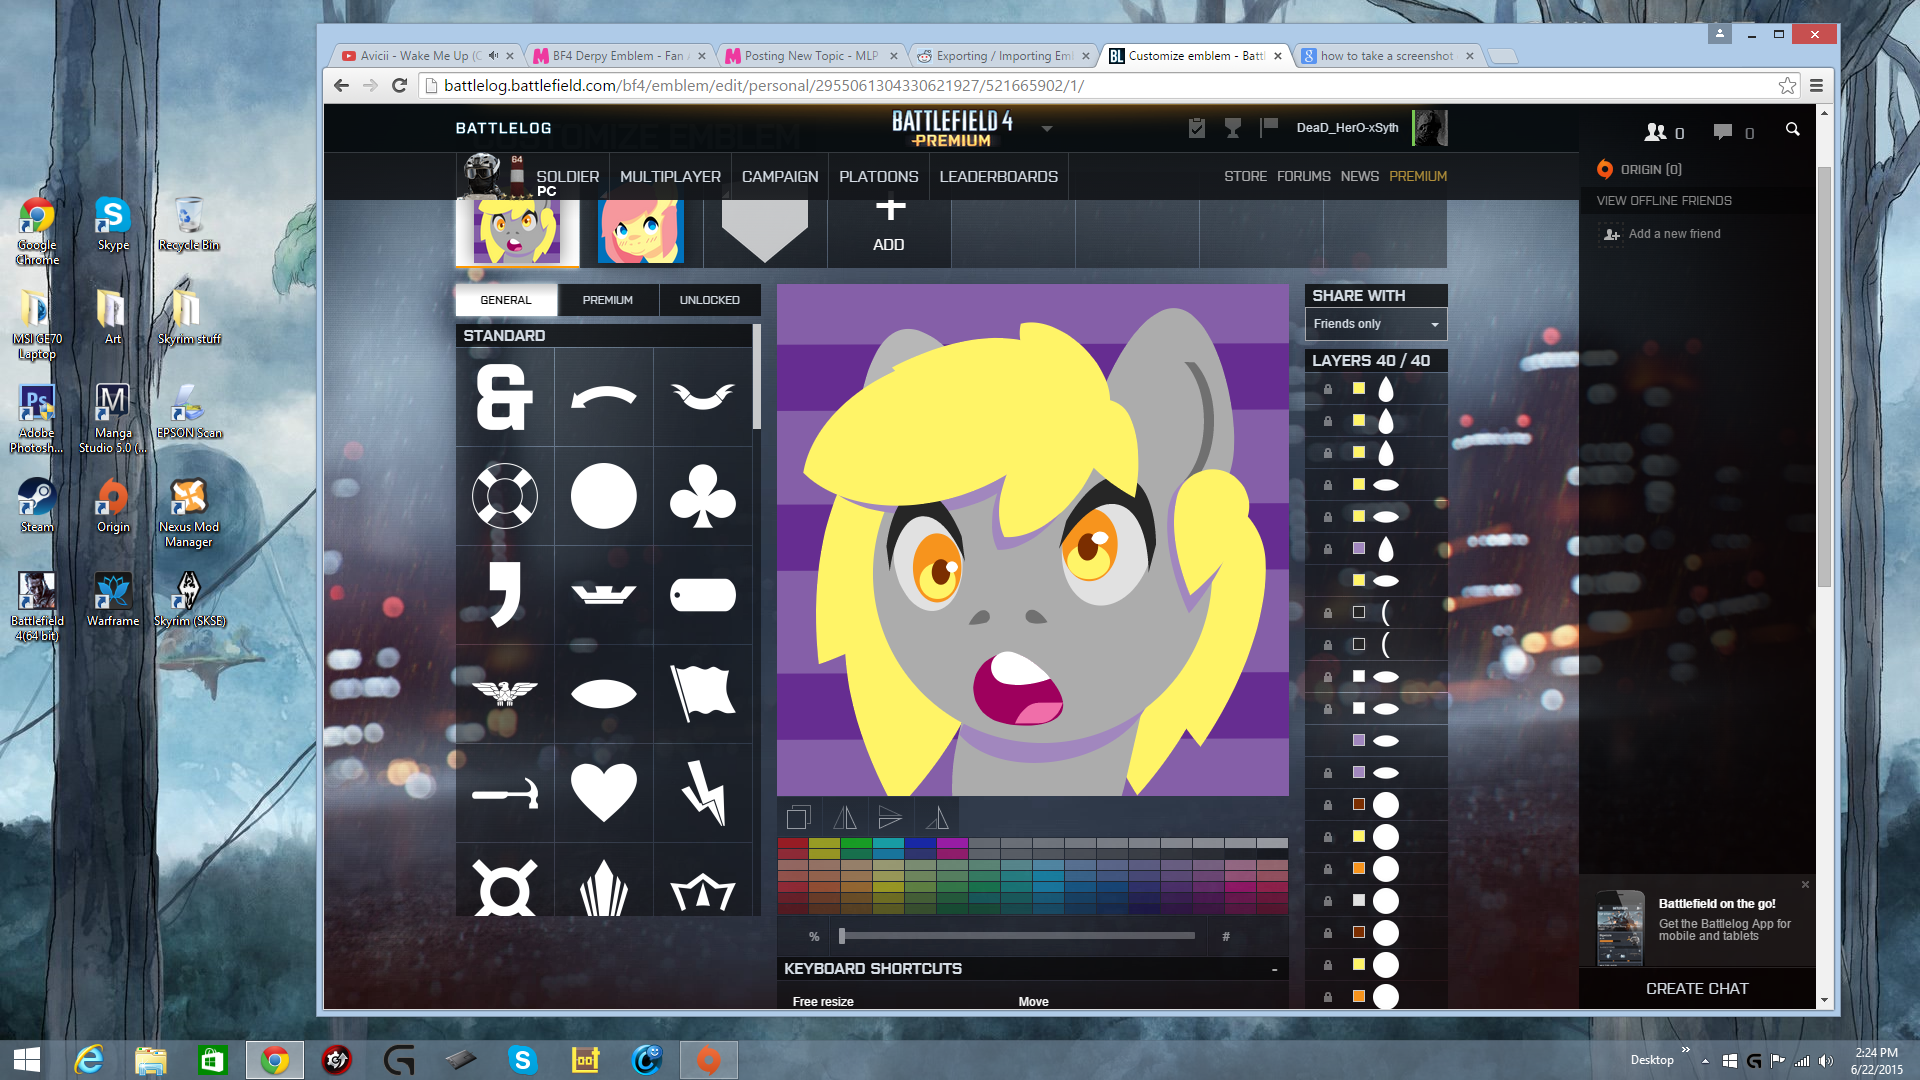Viewport: 1920px width, 1080px height.
Task: Pick the ellipse shape in Standard list
Action: (603, 693)
